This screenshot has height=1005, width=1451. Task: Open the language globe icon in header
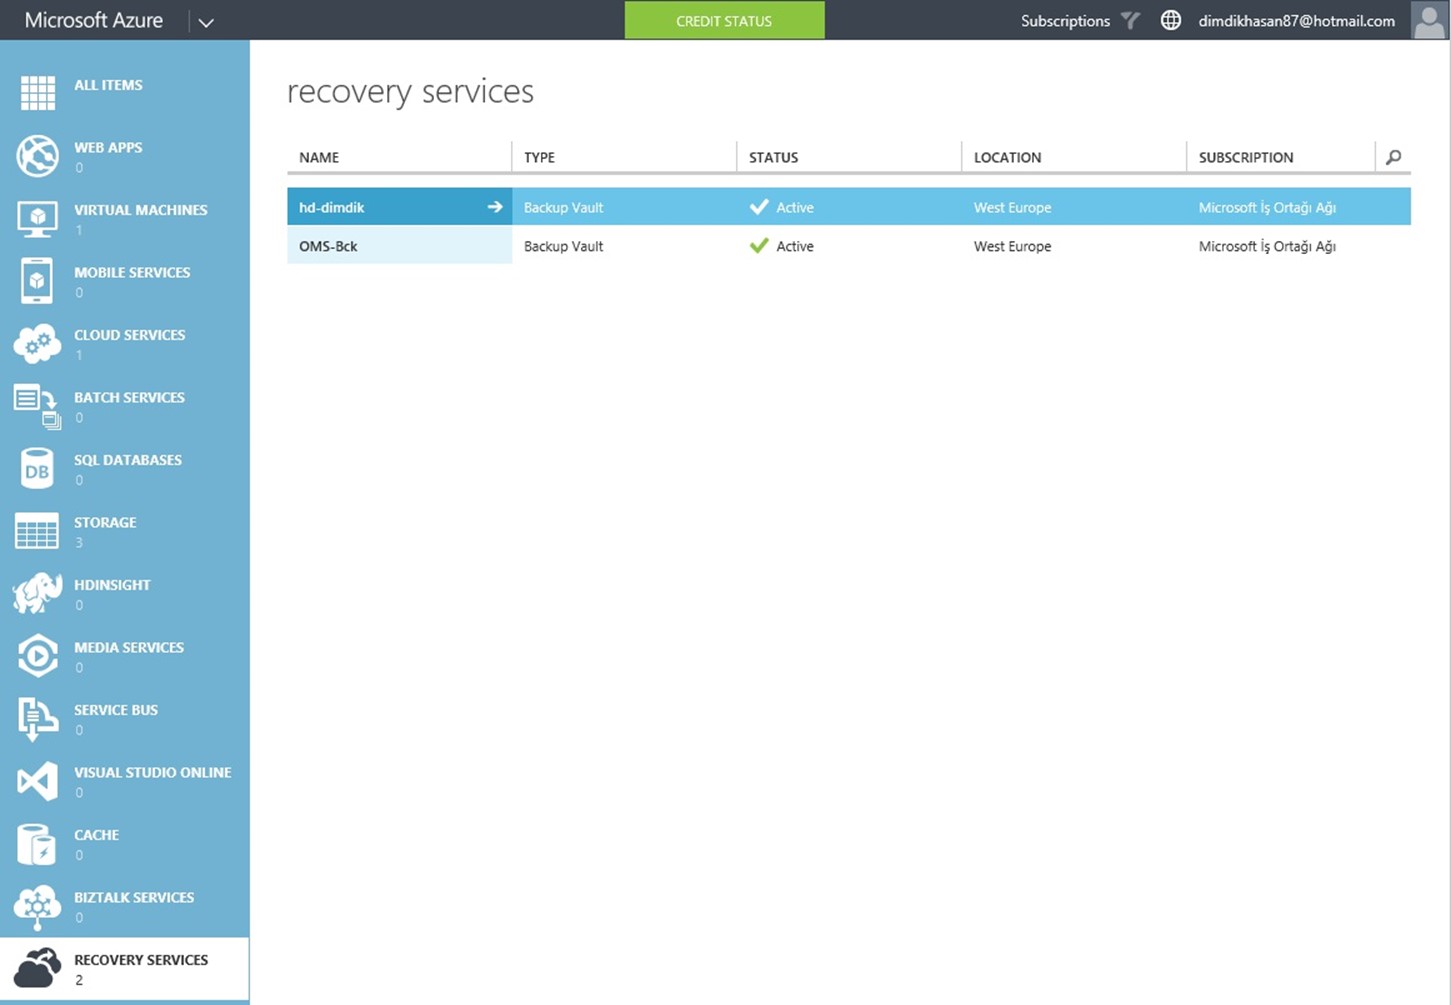1170,20
